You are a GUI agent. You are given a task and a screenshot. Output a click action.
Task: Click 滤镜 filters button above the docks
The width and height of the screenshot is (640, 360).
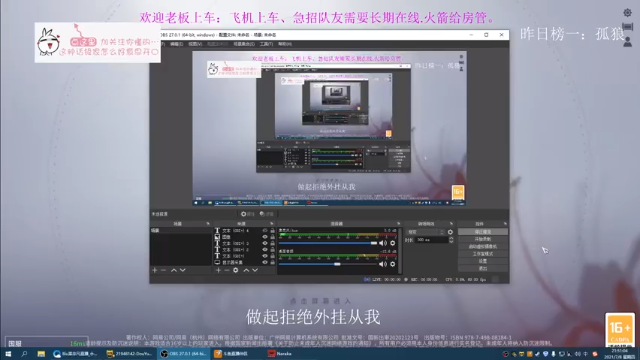click(x=267, y=214)
